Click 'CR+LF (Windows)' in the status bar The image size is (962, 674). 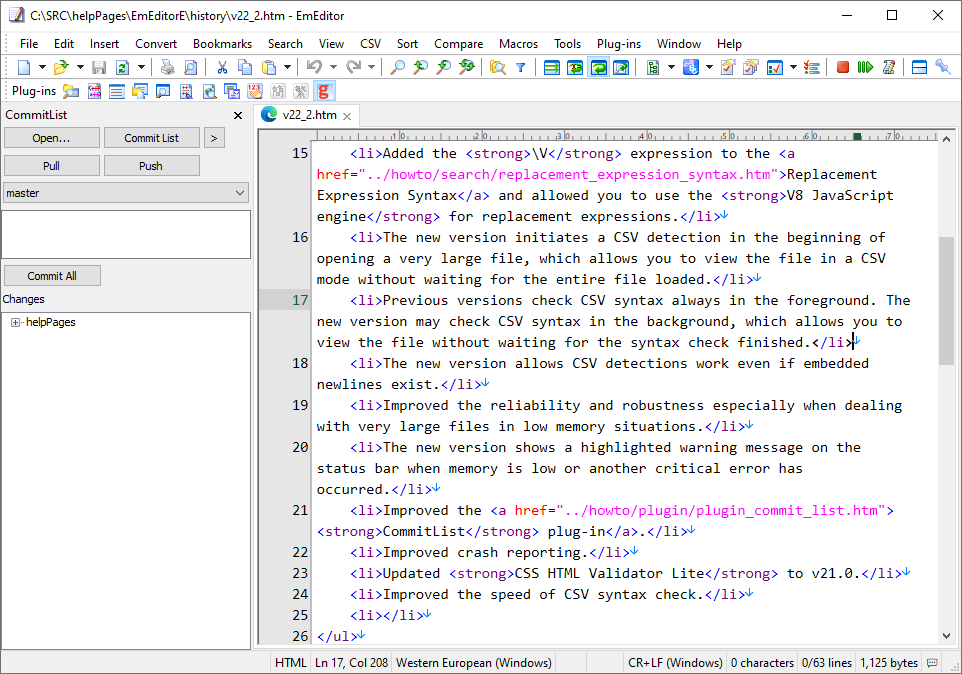[675, 663]
